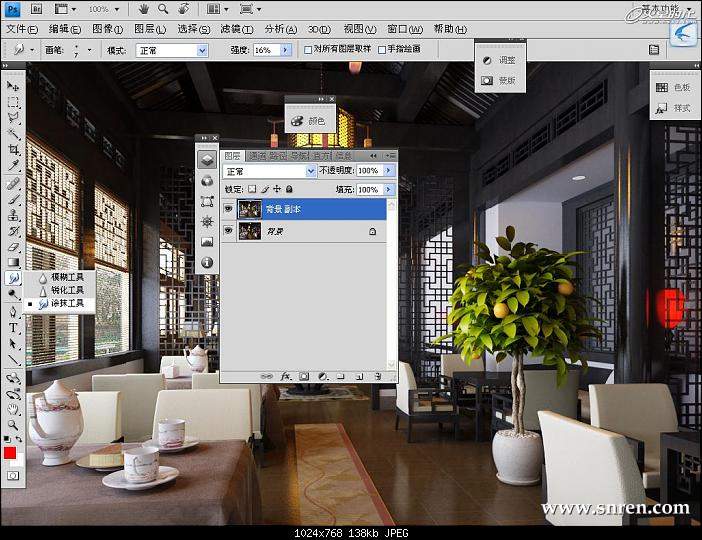The width and height of the screenshot is (702, 540).
Task: Open the tool preset picker arrow
Action: pos(32,50)
